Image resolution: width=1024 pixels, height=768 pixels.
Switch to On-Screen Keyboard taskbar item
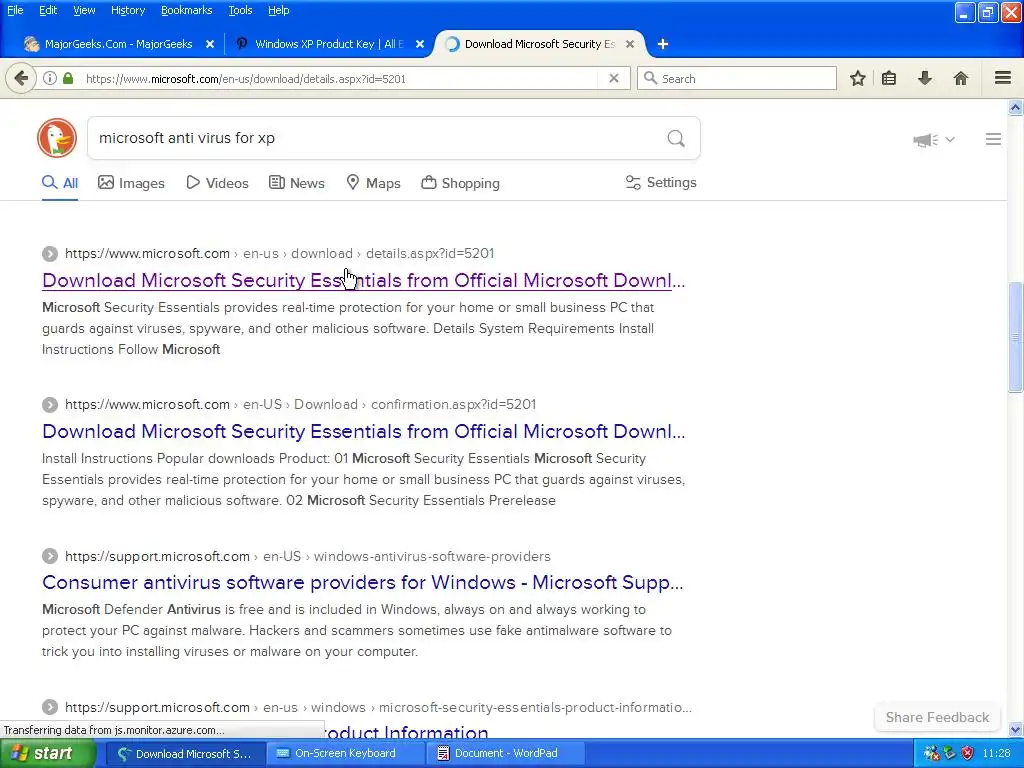tap(345, 754)
